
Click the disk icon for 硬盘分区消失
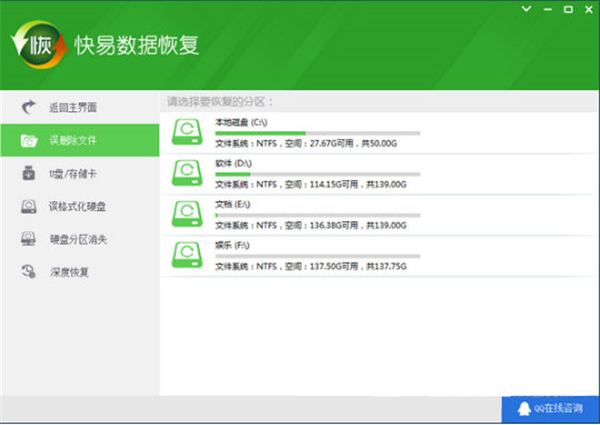(30, 239)
